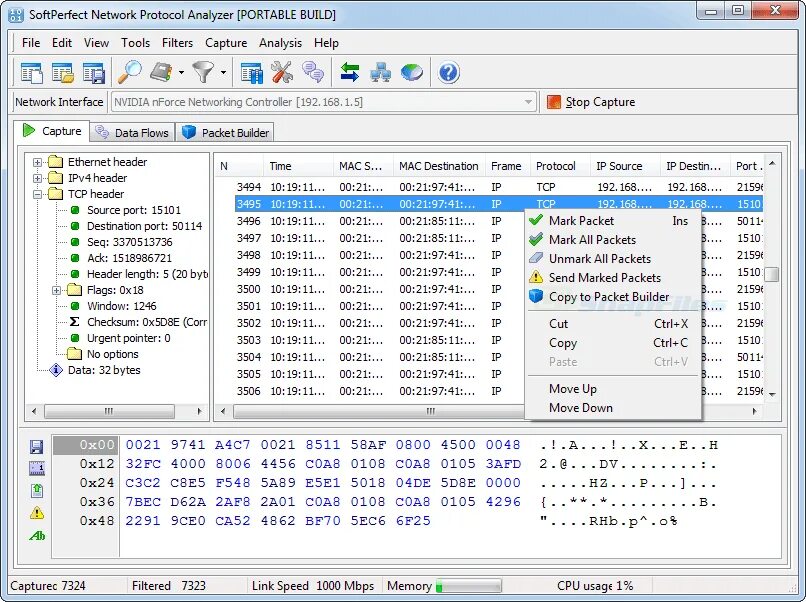This screenshot has height=602, width=806.
Task: Click the green and blue arrows icon
Action: tap(350, 72)
